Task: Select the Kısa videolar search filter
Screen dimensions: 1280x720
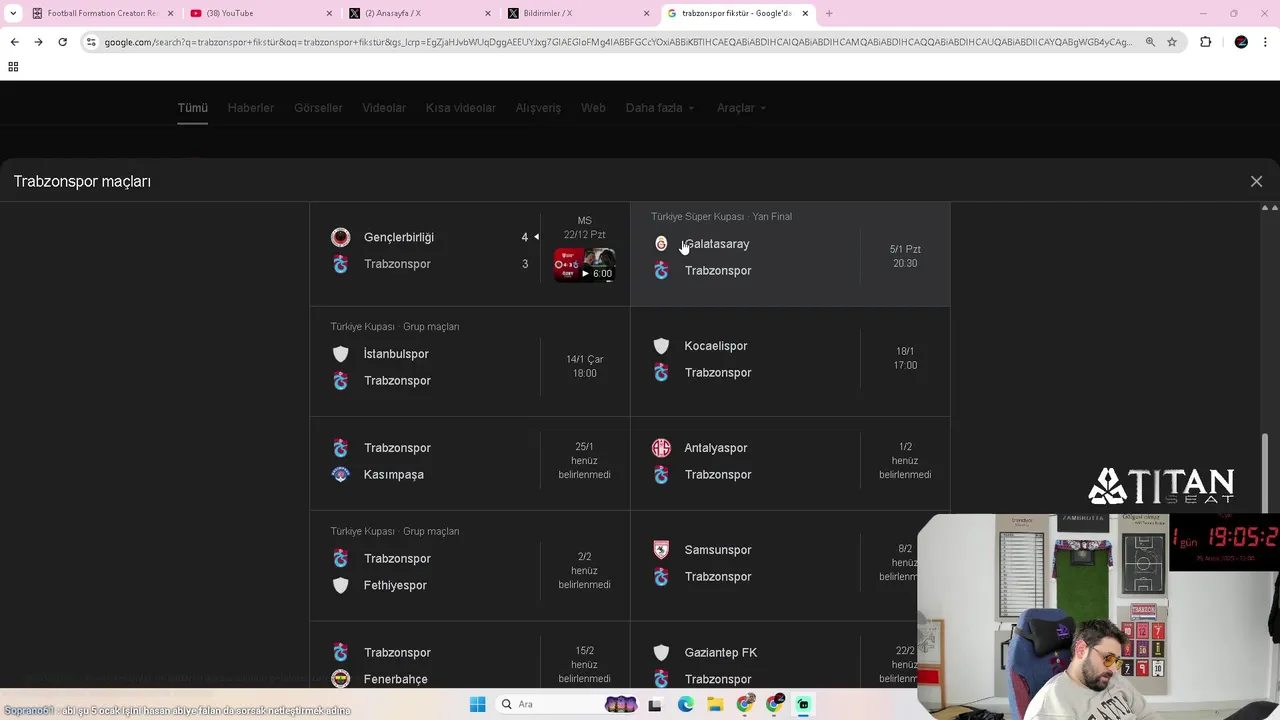Action: click(x=461, y=108)
